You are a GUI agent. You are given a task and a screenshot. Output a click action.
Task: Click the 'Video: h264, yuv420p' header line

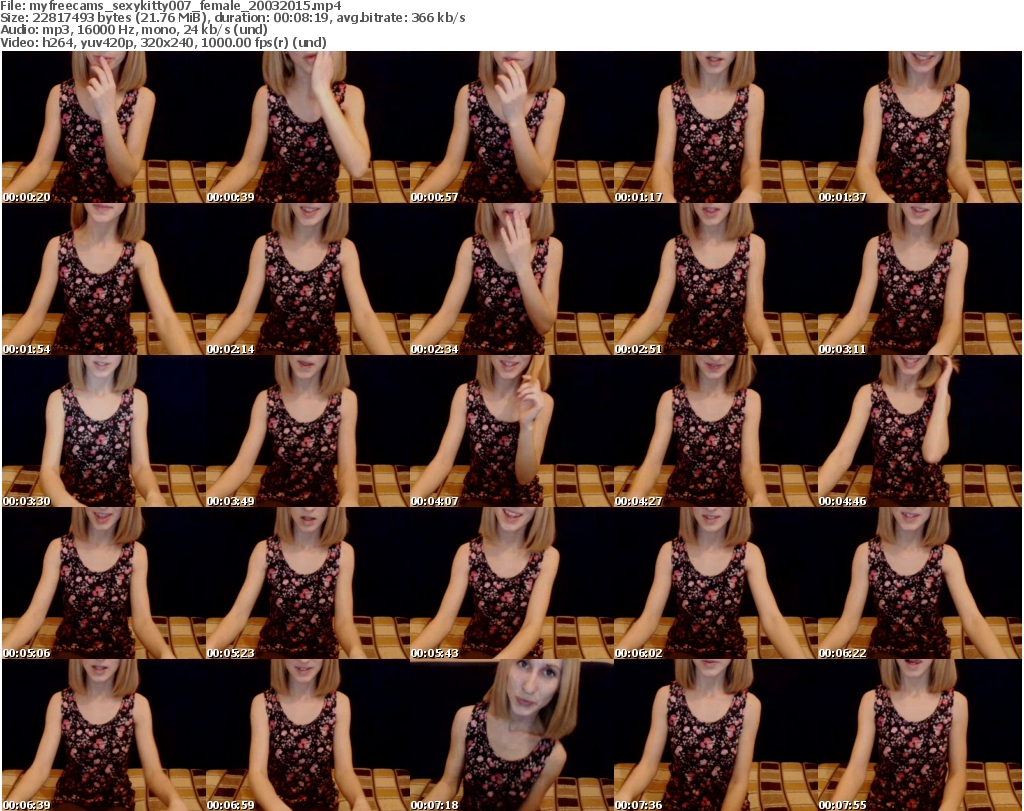tap(163, 42)
